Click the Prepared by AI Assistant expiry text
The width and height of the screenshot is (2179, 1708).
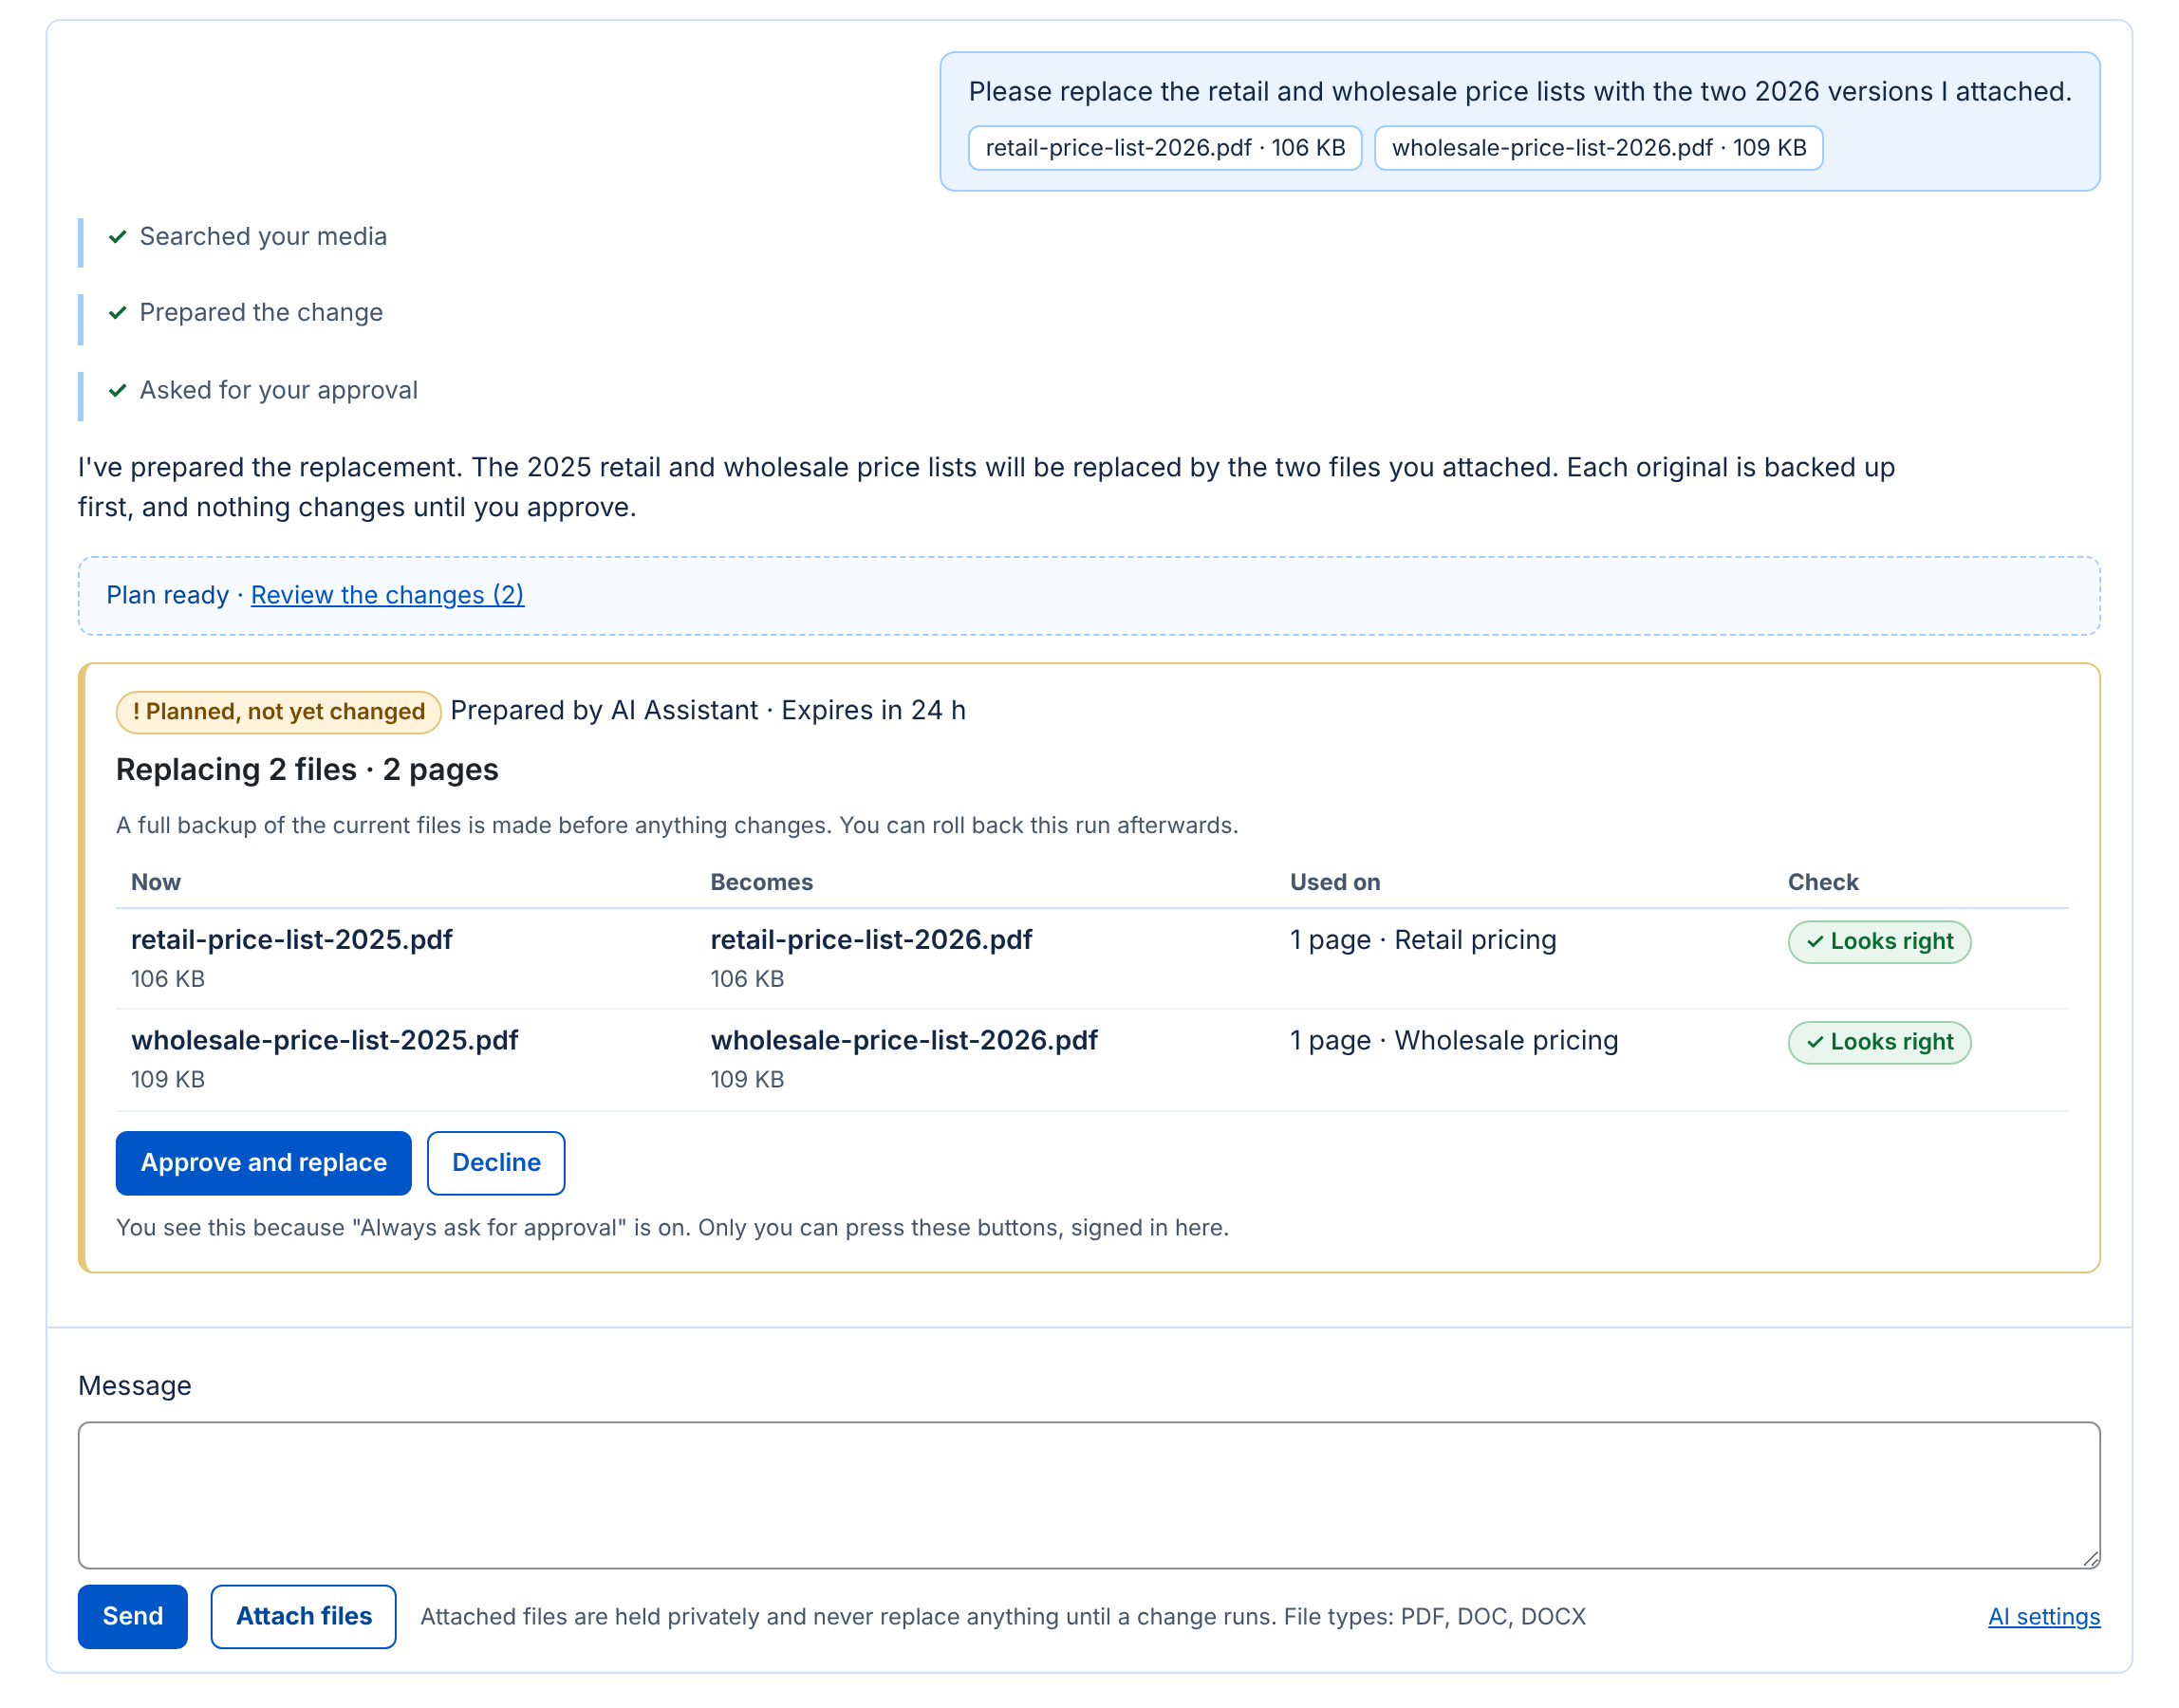pos(708,710)
